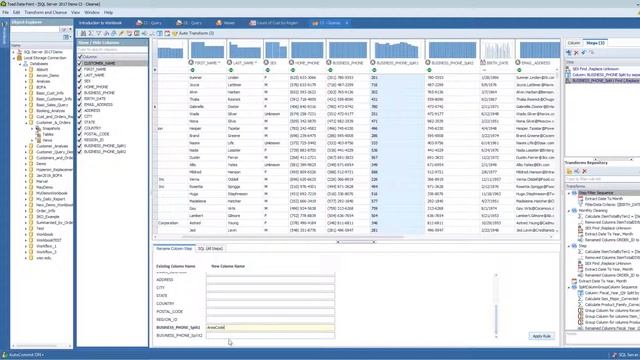
Task: Collapse the Monthly Cleaning transform group
Action: [x=569, y=211]
